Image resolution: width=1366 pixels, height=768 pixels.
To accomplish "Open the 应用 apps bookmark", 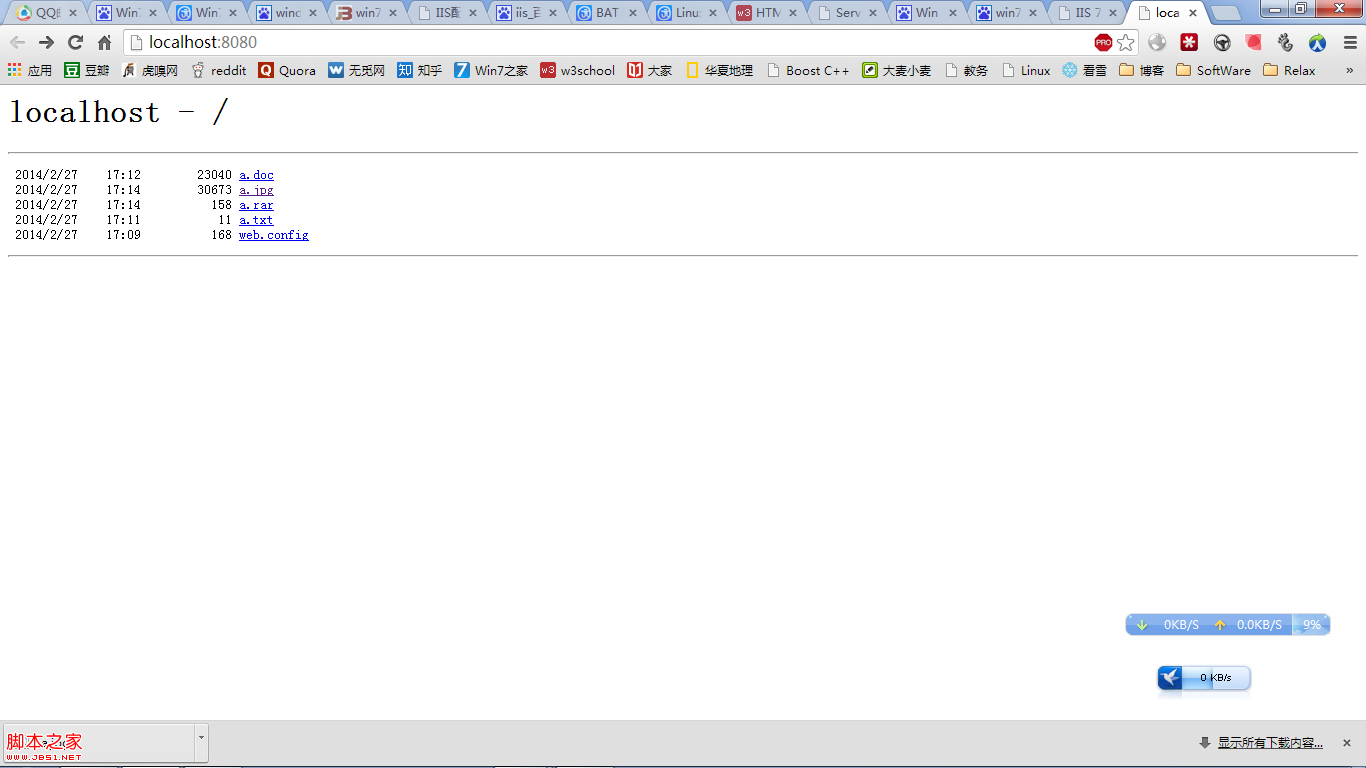I will pos(30,70).
